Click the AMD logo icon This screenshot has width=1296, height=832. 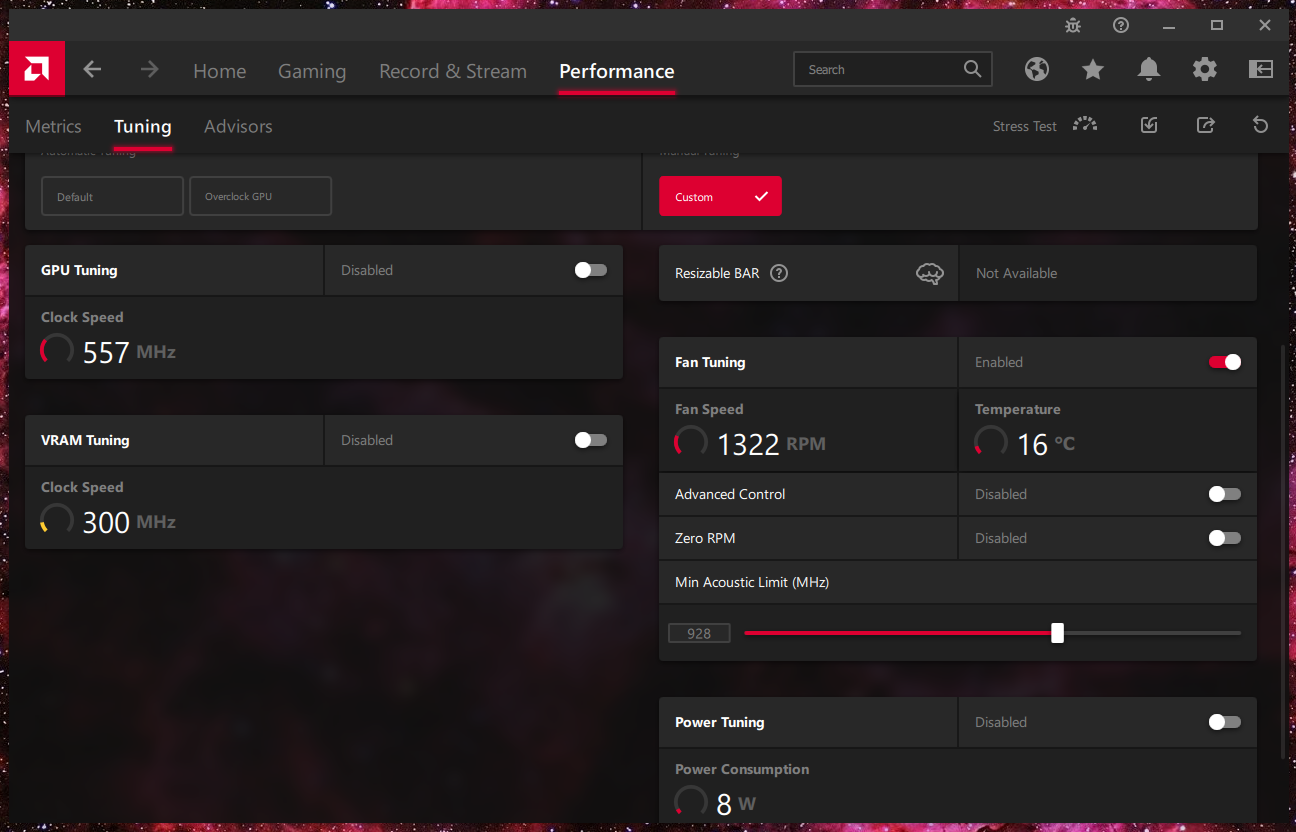[x=37, y=69]
